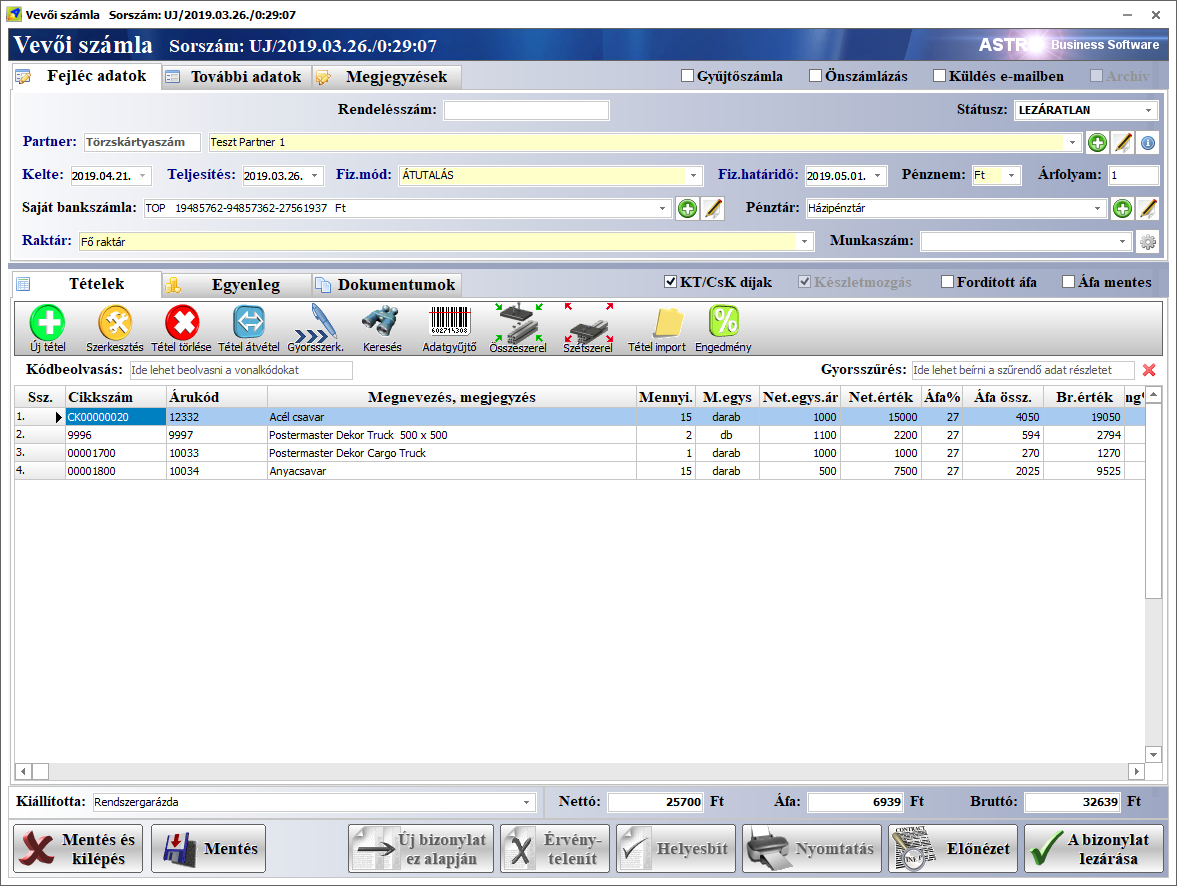Image resolution: width=1177 pixels, height=886 pixels.
Task: Switch to Fejléc adatok tab
Action: tap(86, 76)
